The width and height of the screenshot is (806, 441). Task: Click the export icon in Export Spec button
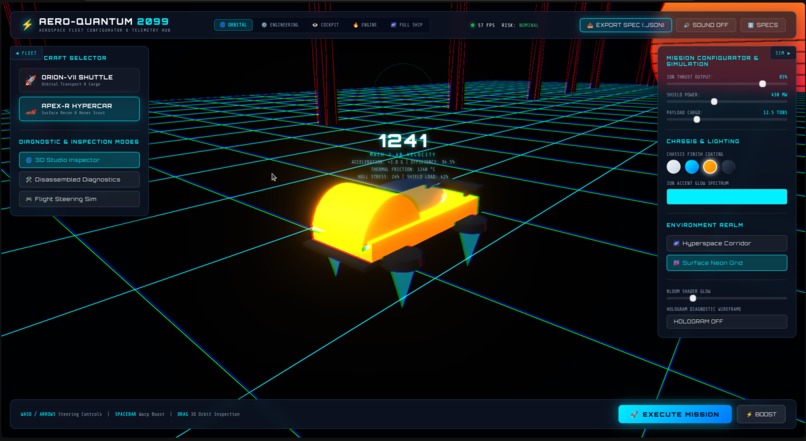coord(590,25)
